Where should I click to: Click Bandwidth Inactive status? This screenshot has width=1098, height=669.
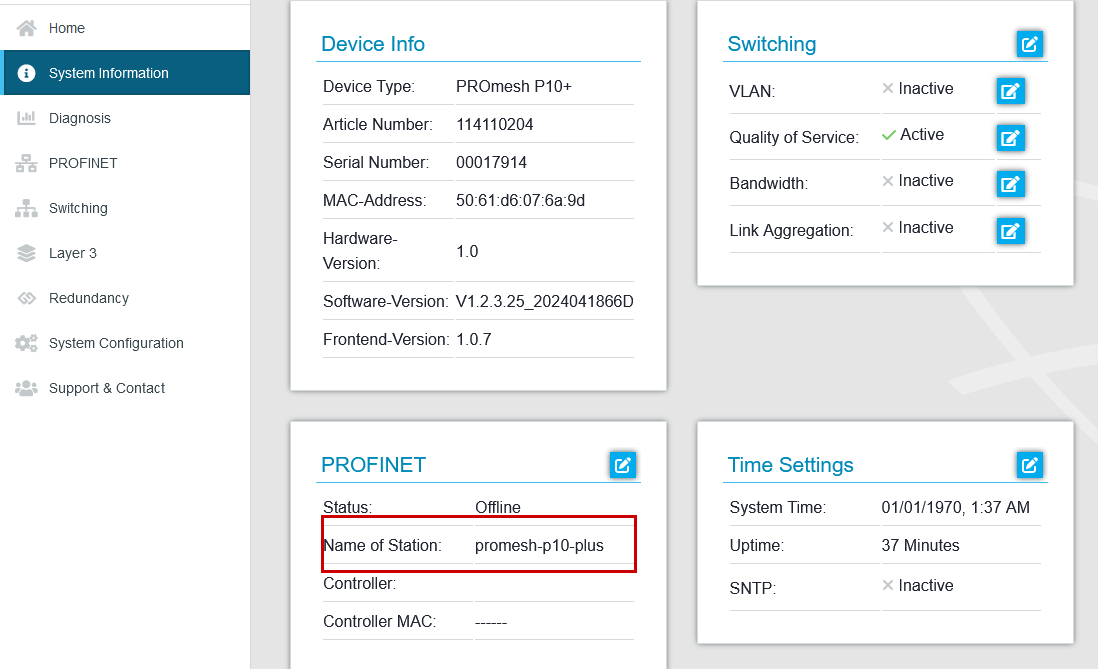click(x=917, y=181)
